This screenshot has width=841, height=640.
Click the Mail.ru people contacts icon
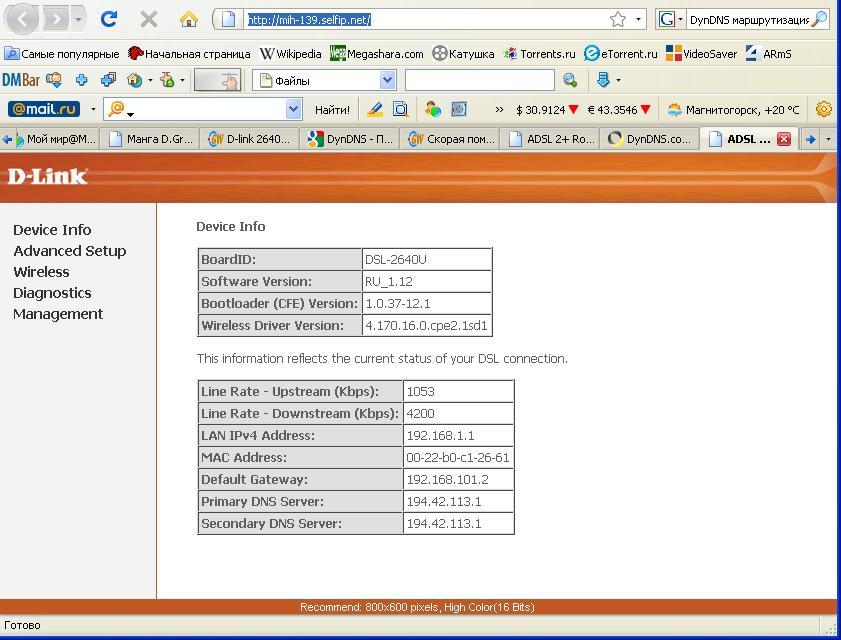coord(433,109)
